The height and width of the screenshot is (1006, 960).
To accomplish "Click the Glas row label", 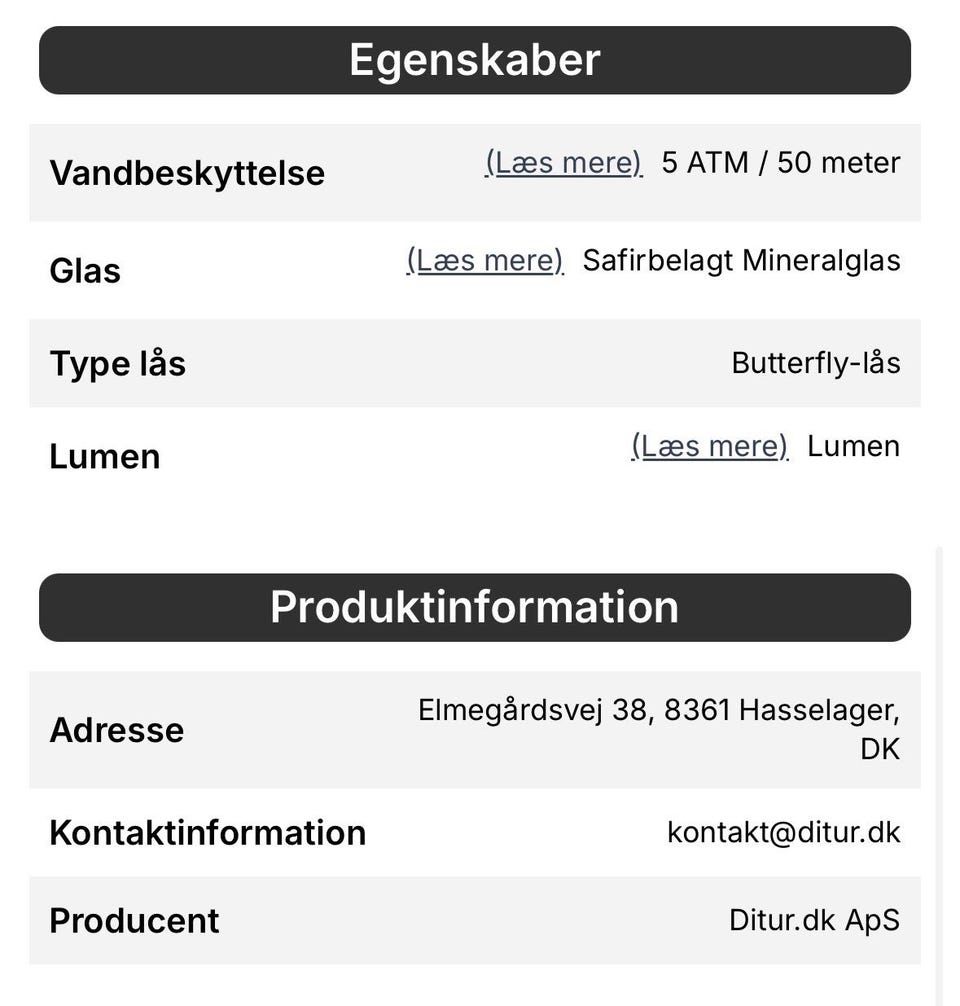I will click(x=85, y=271).
